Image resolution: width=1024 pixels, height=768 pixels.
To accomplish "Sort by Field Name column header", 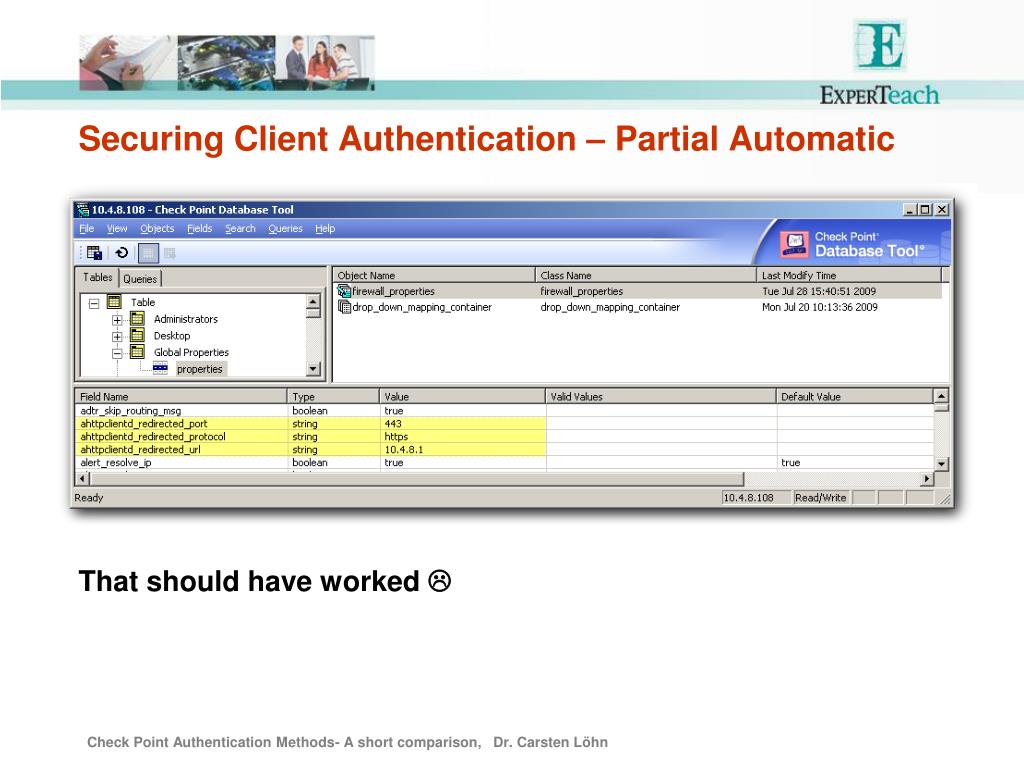I will 181,396.
